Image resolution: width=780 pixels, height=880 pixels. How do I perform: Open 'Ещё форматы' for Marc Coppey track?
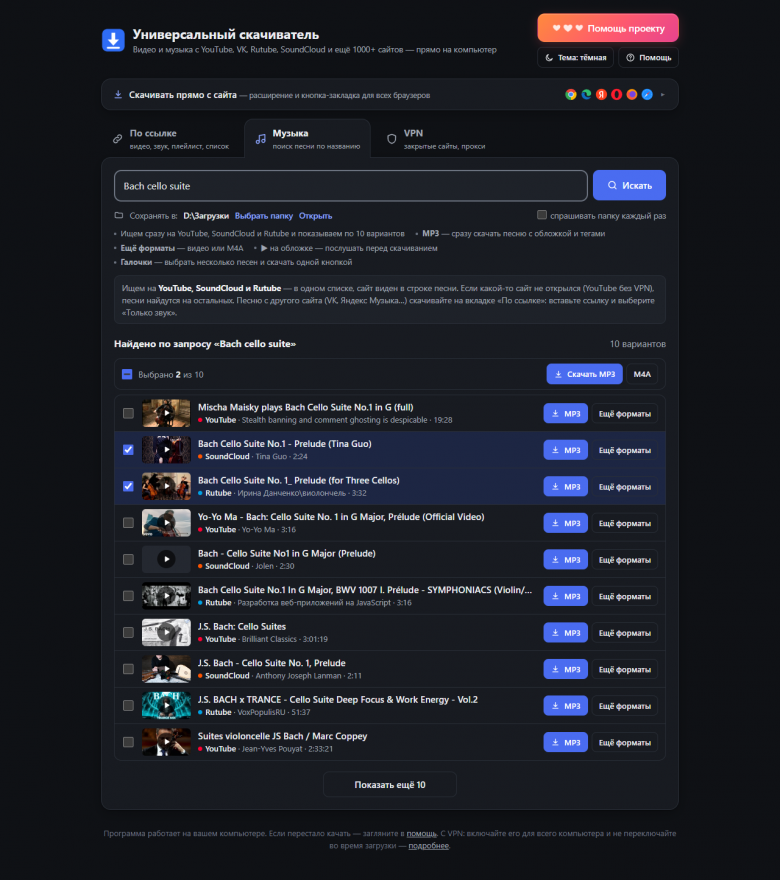pyautogui.click(x=625, y=742)
